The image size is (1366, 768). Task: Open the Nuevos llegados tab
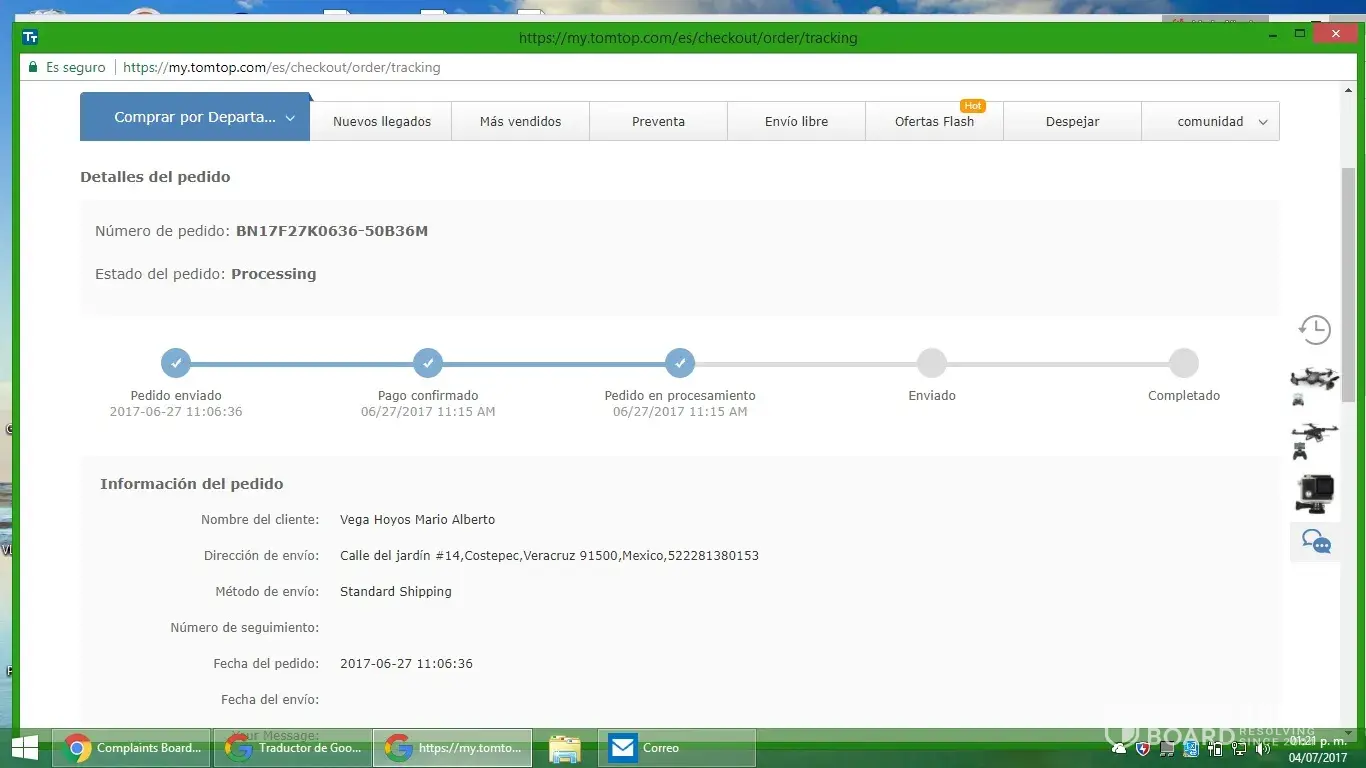(x=381, y=122)
